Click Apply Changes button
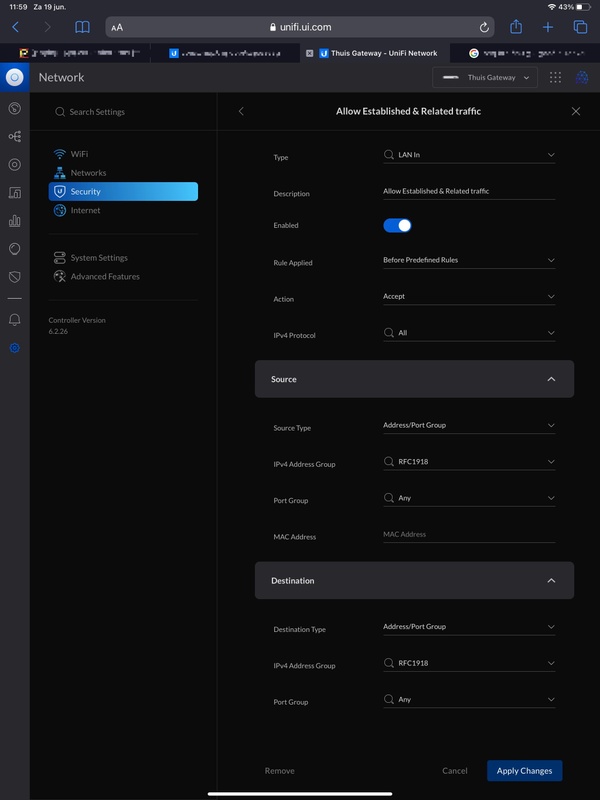The width and height of the screenshot is (600, 800). (524, 771)
